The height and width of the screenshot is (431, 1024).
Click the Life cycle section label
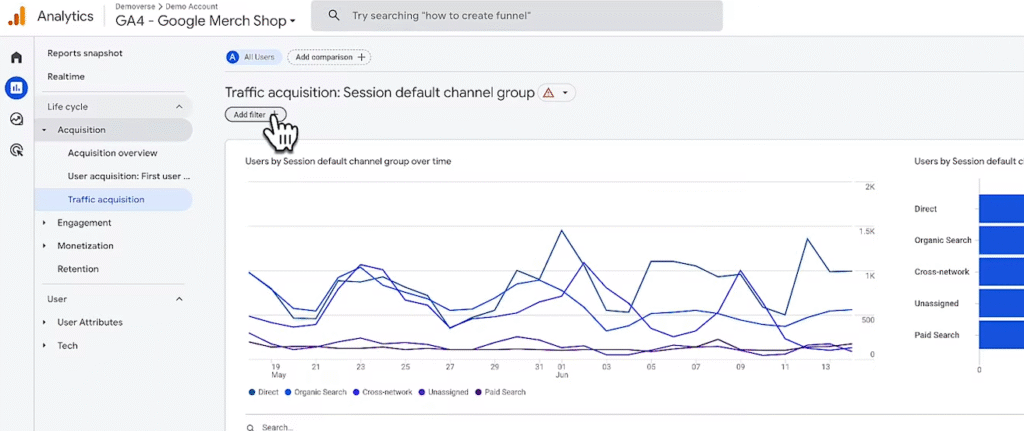click(67, 106)
